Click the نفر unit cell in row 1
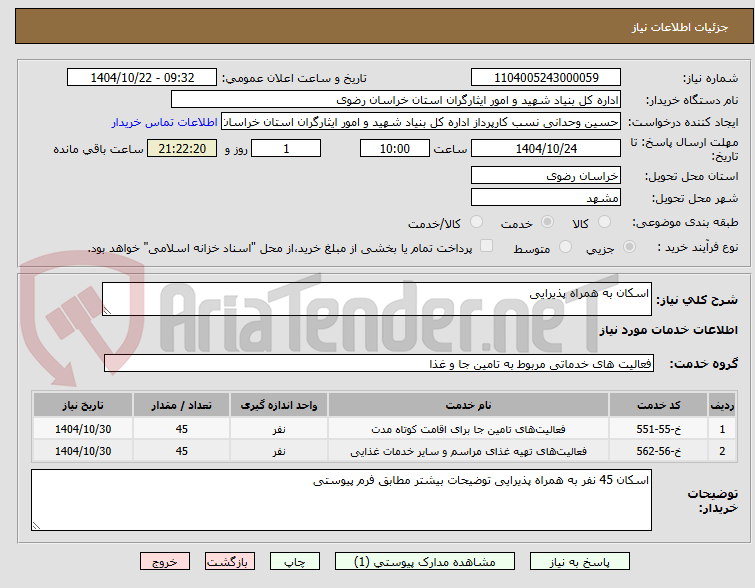 click(279, 429)
